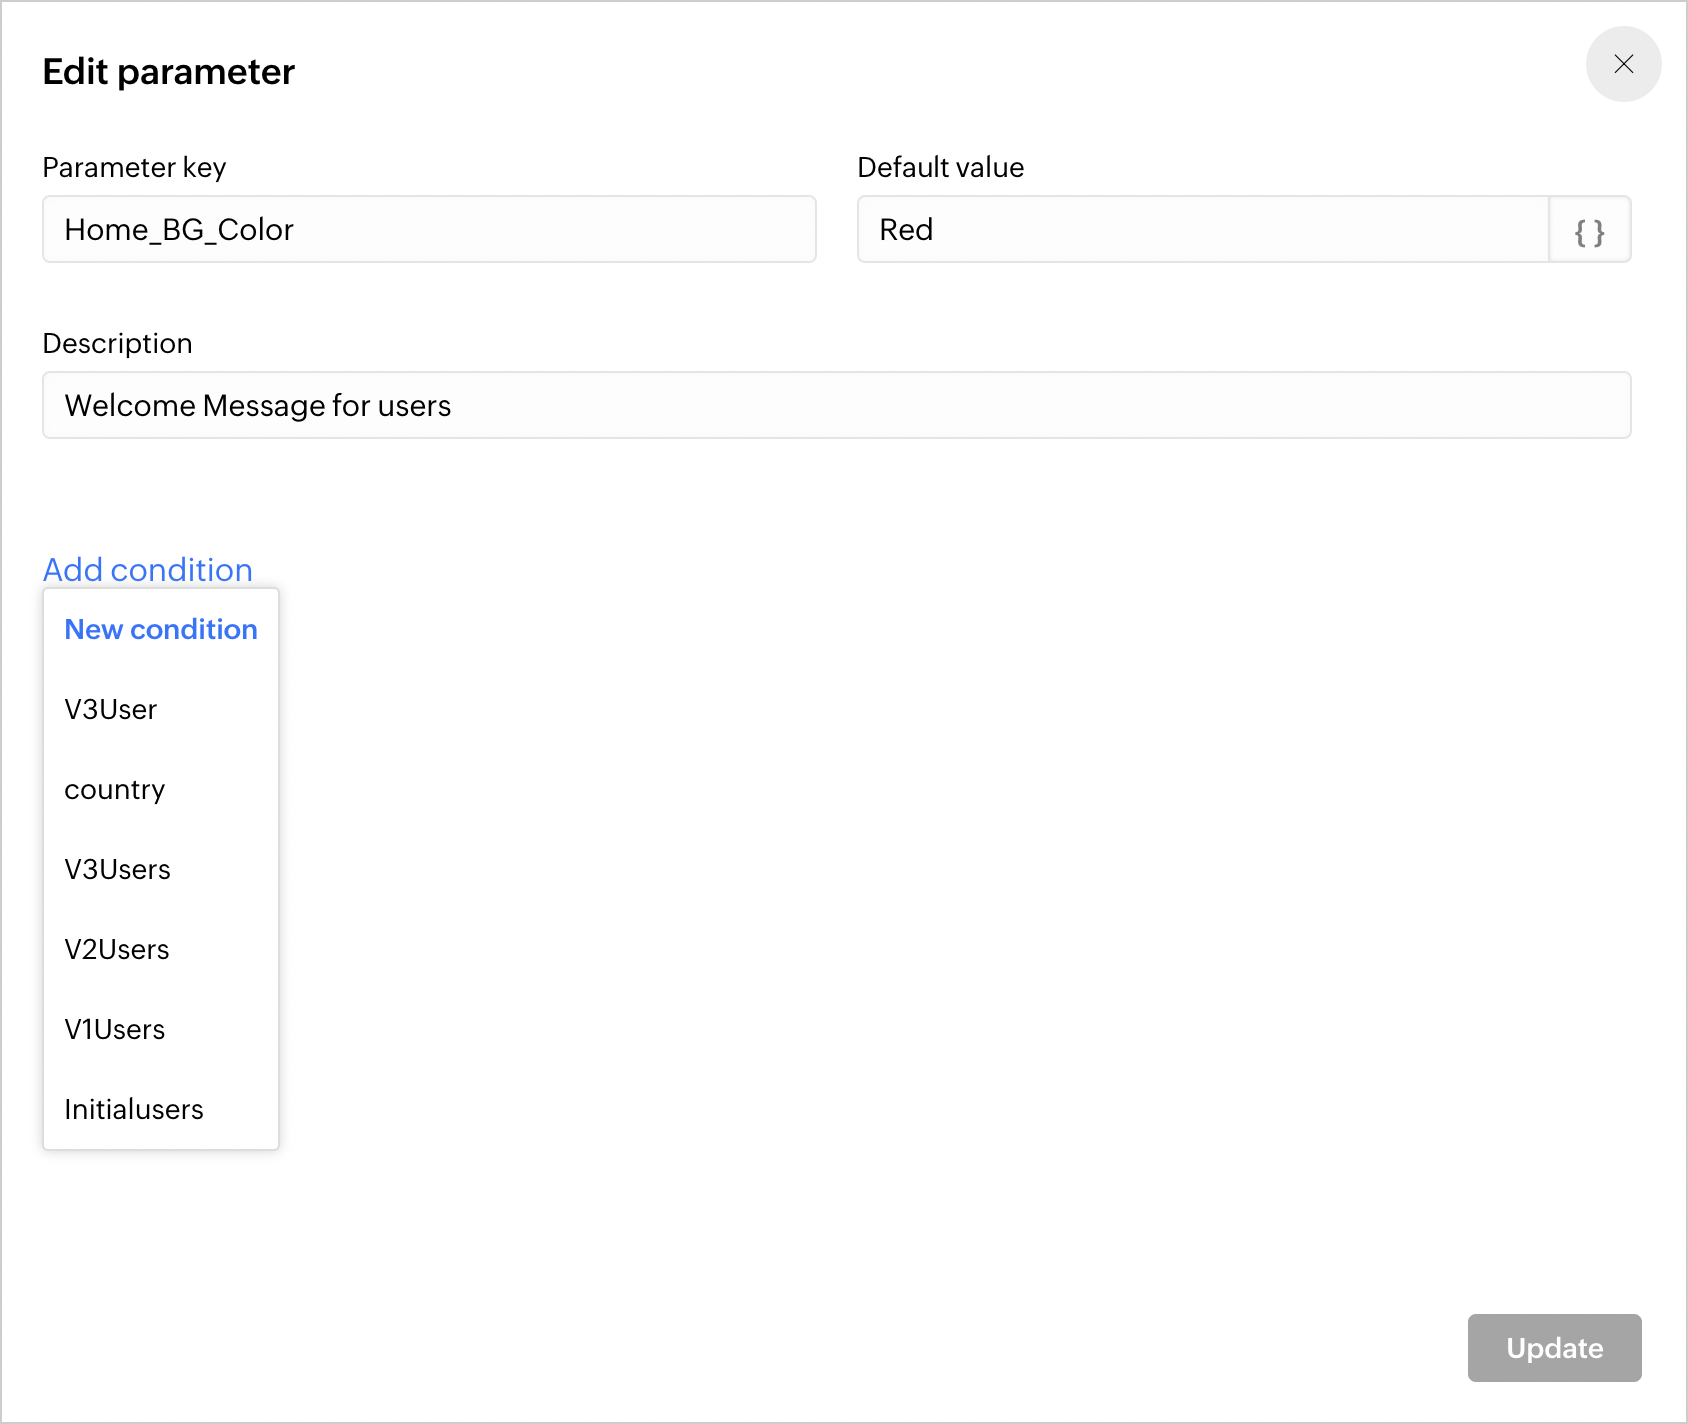Open the Add condition dropdown link
The image size is (1688, 1424).
[x=148, y=569]
